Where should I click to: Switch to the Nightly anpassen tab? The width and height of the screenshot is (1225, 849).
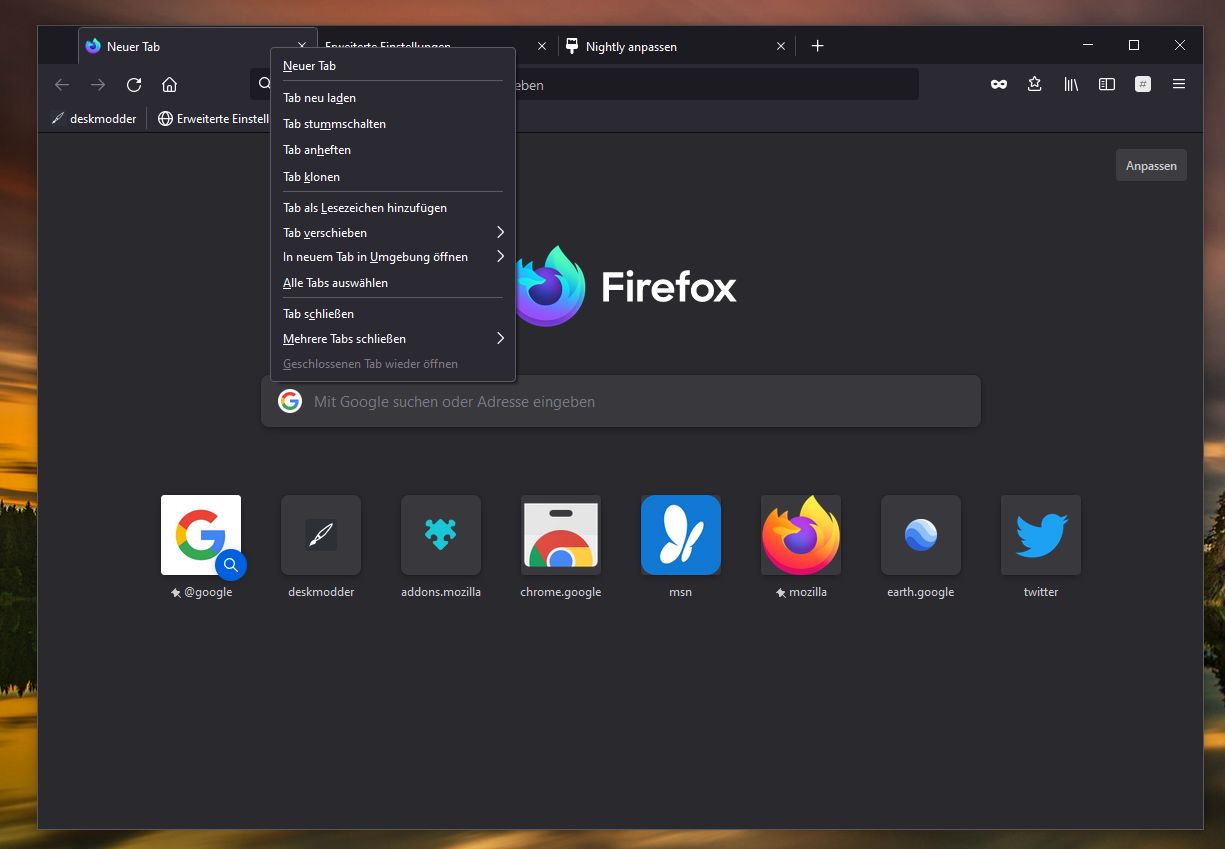677,46
